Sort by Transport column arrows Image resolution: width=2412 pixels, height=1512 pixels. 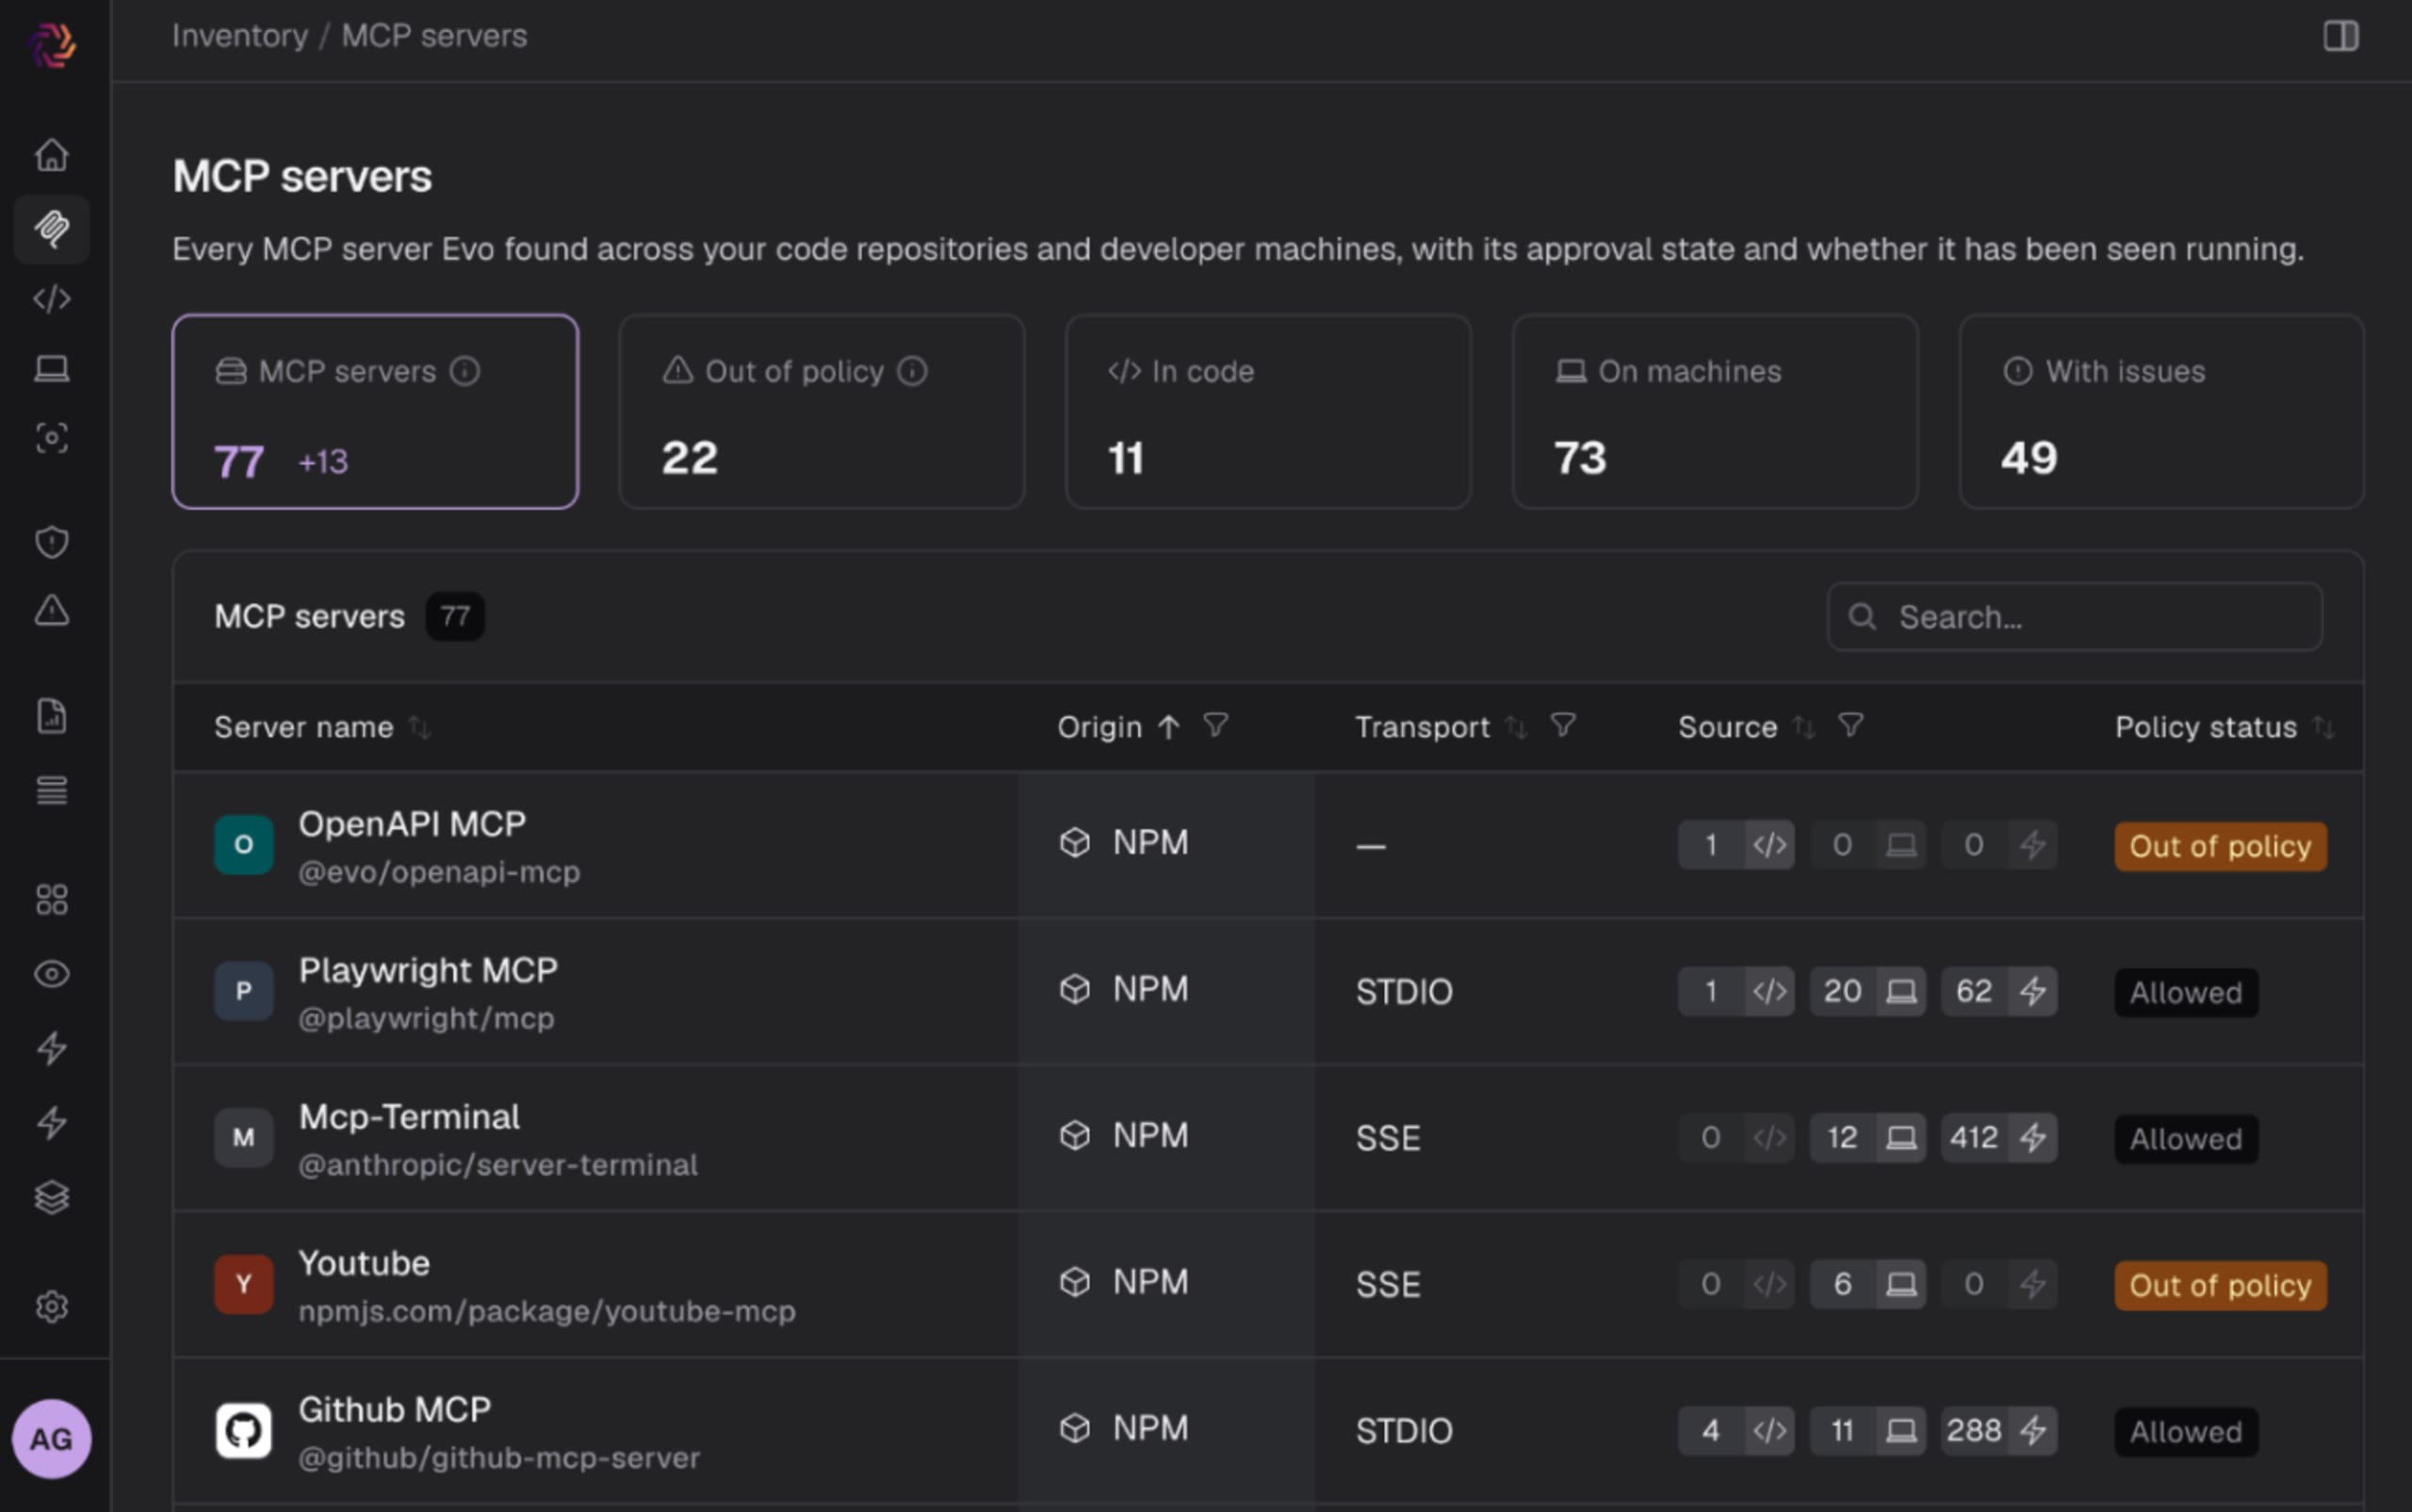pos(1516,727)
